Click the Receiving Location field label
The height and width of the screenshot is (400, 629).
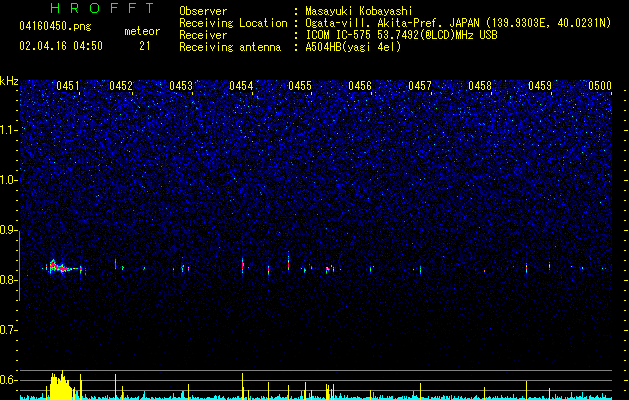[233, 23]
